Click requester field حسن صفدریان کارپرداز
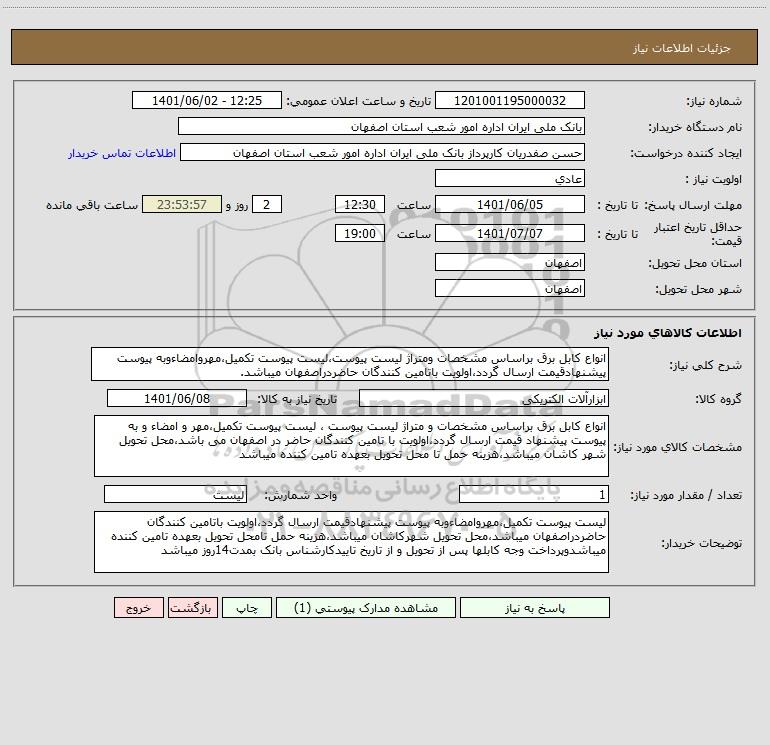Image resolution: width=770 pixels, height=745 pixels. 383,153
